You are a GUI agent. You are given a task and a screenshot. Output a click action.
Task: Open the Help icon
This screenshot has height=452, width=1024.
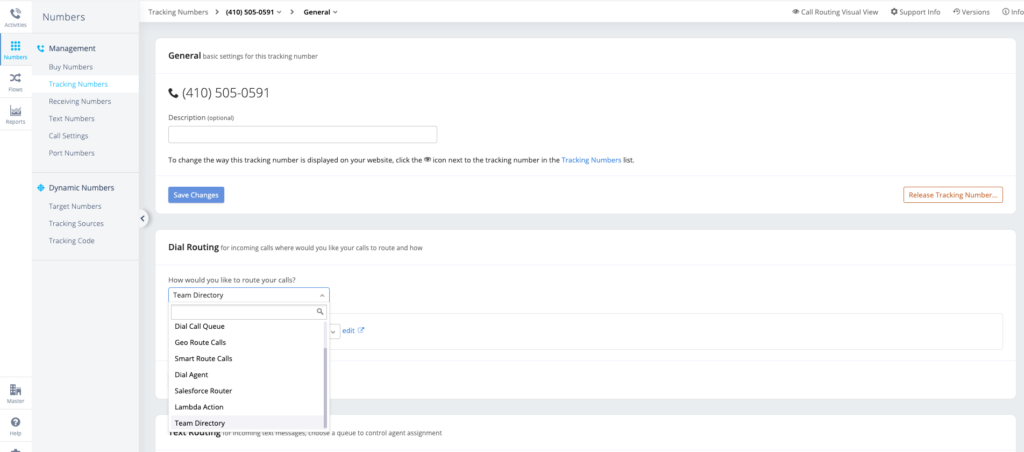point(15,425)
